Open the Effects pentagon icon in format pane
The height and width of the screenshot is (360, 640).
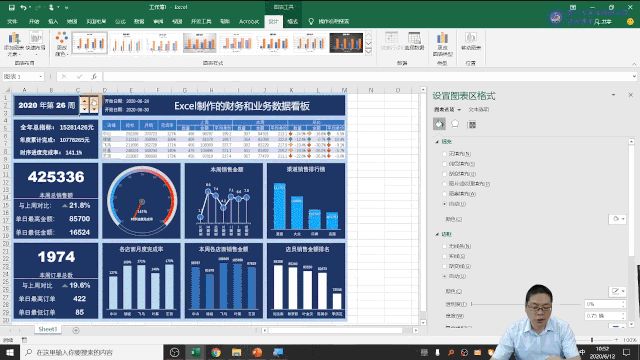455,124
